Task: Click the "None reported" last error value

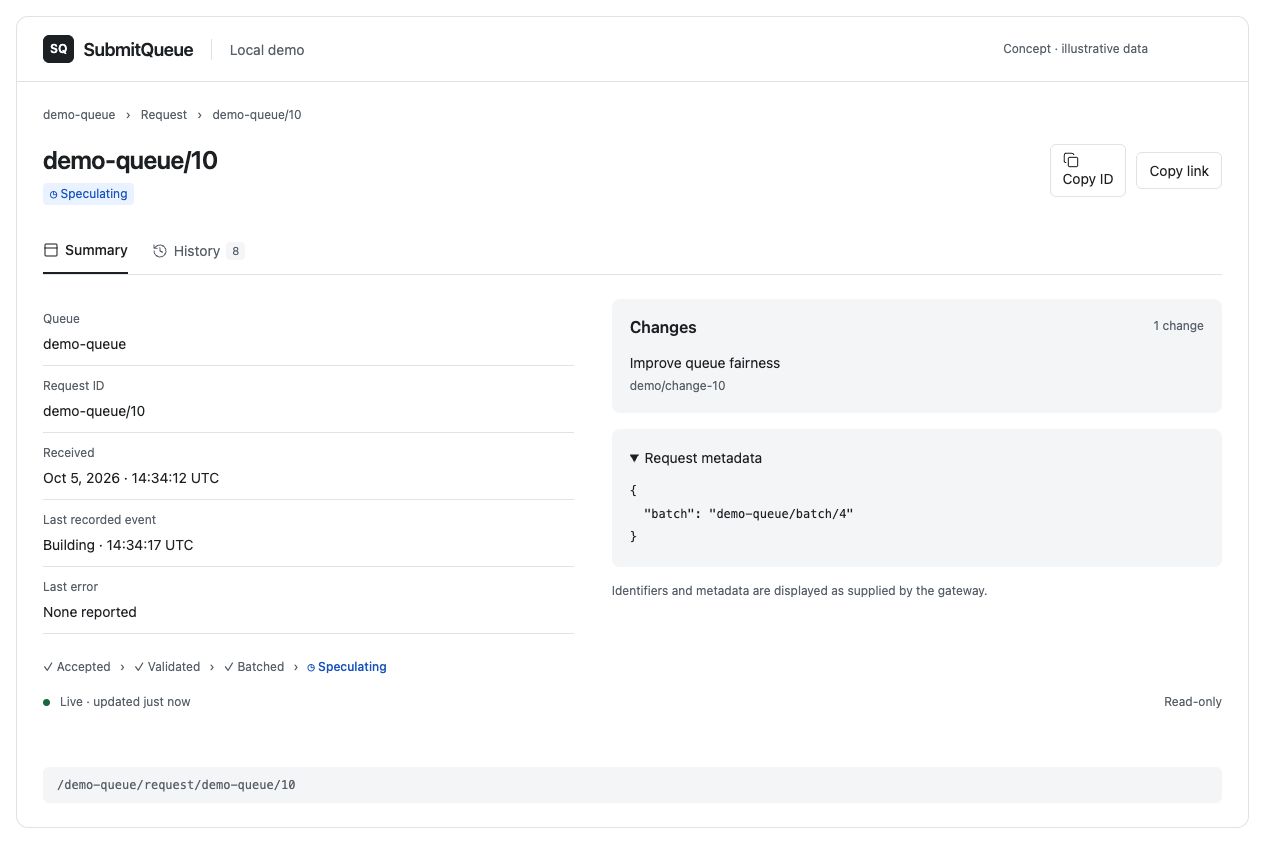Action: (x=90, y=612)
